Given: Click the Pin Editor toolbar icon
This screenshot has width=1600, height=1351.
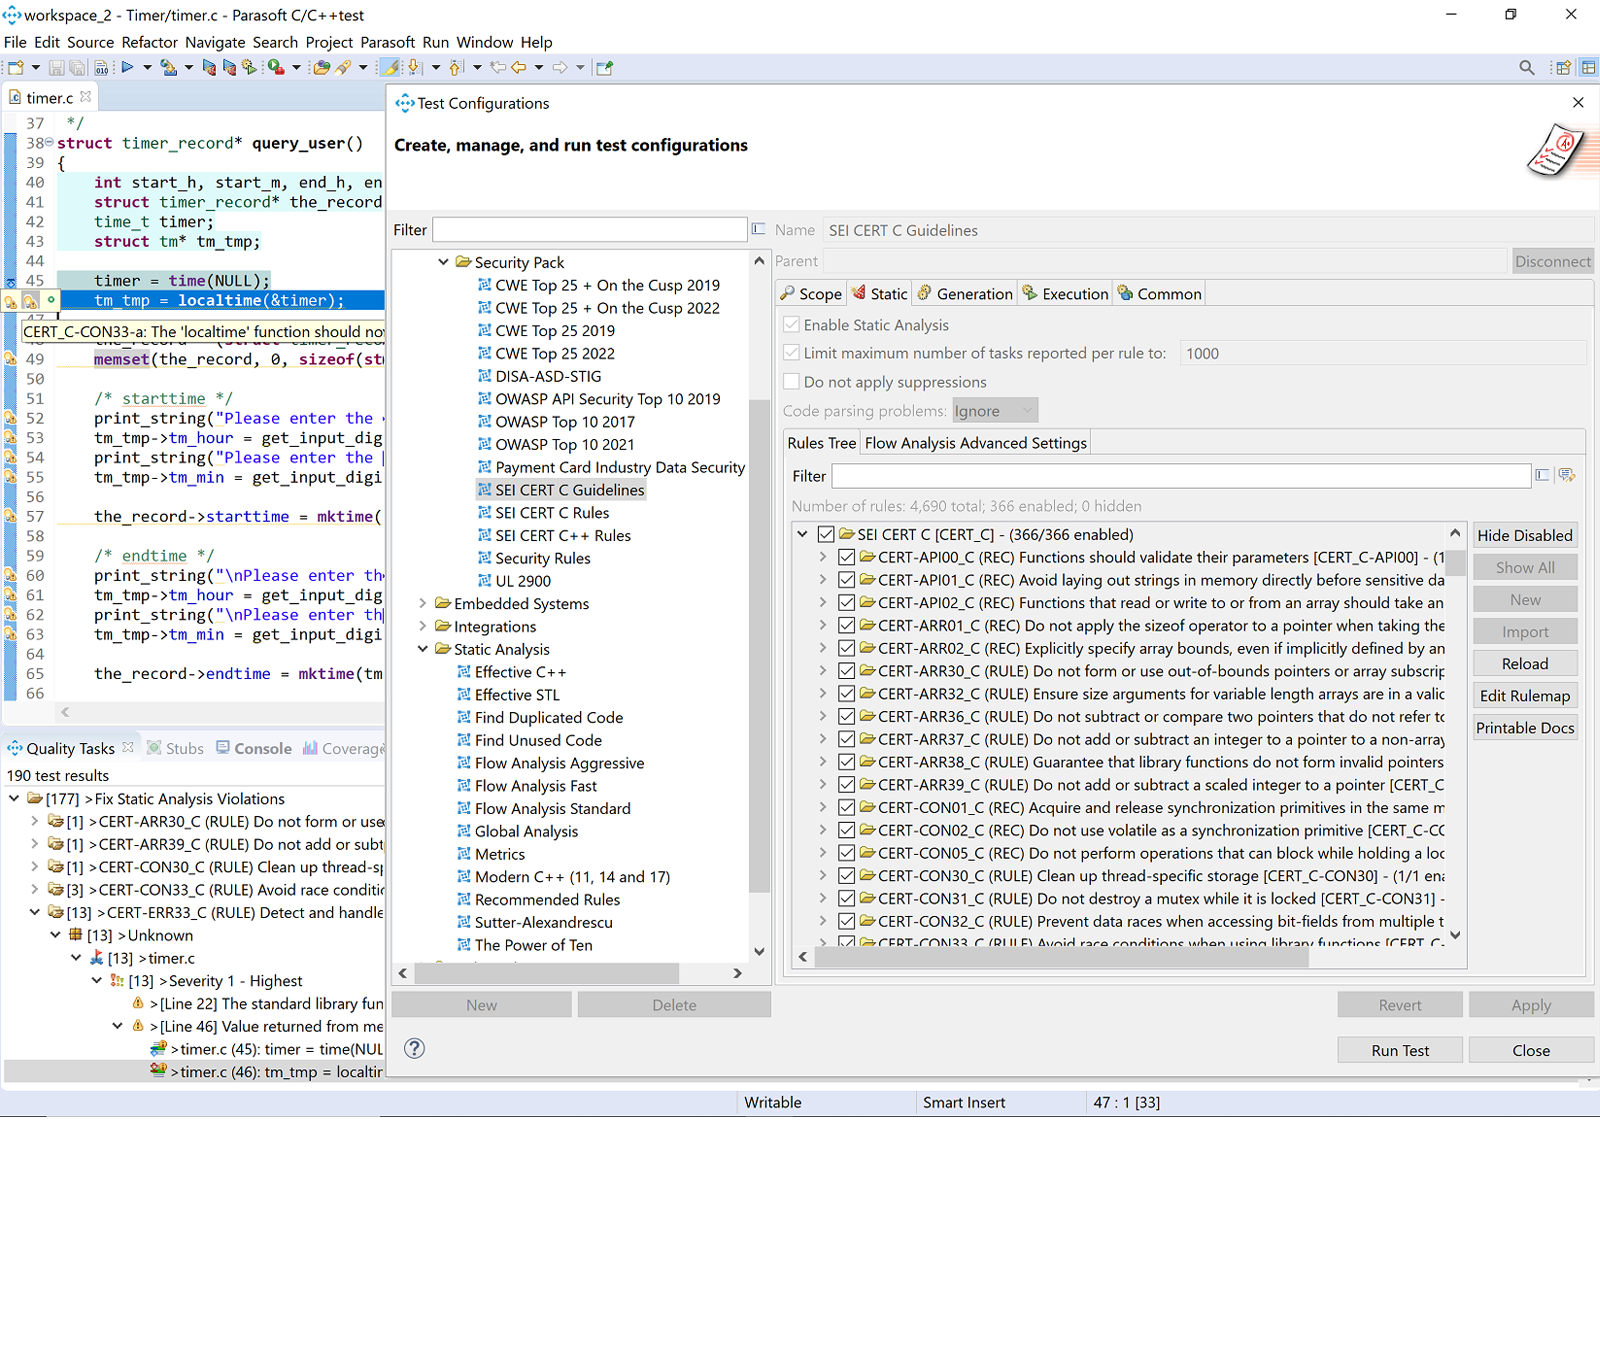Looking at the screenshot, I should (604, 67).
